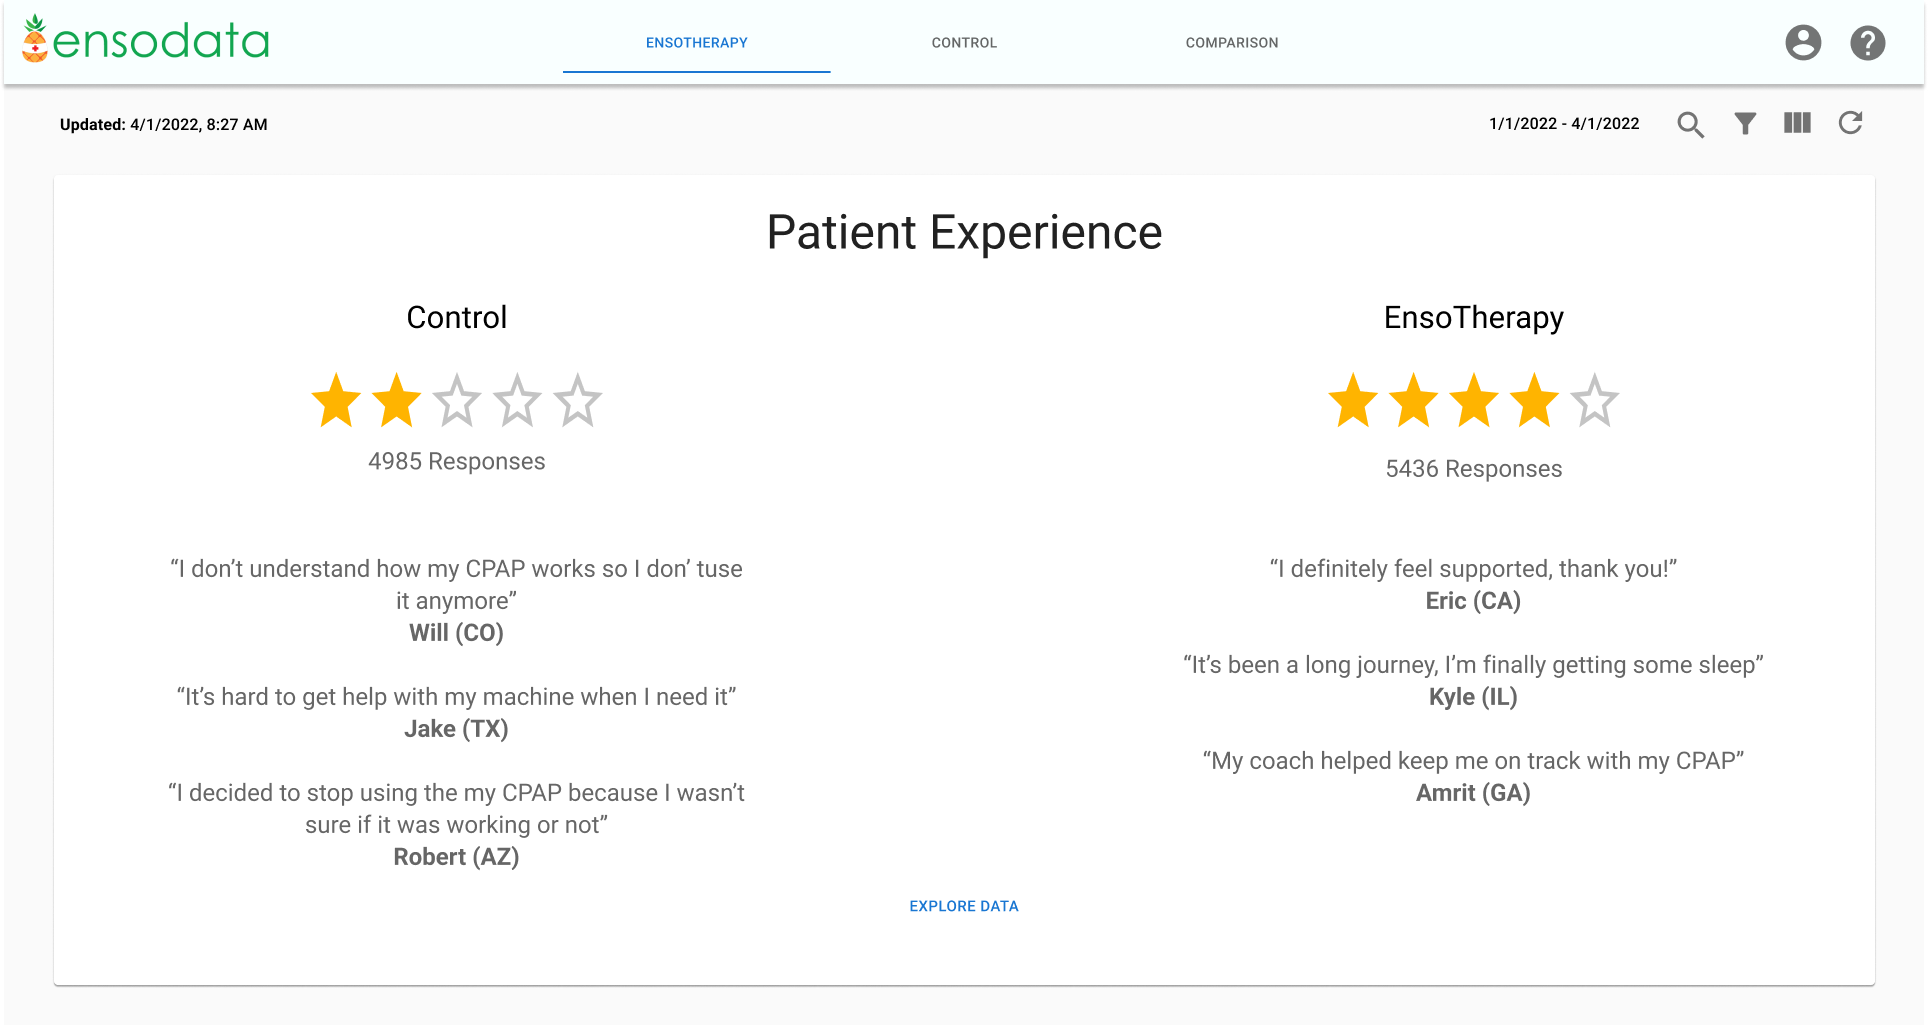The width and height of the screenshot is (1928, 1025).
Task: Click the first star under Control
Action: (x=336, y=401)
